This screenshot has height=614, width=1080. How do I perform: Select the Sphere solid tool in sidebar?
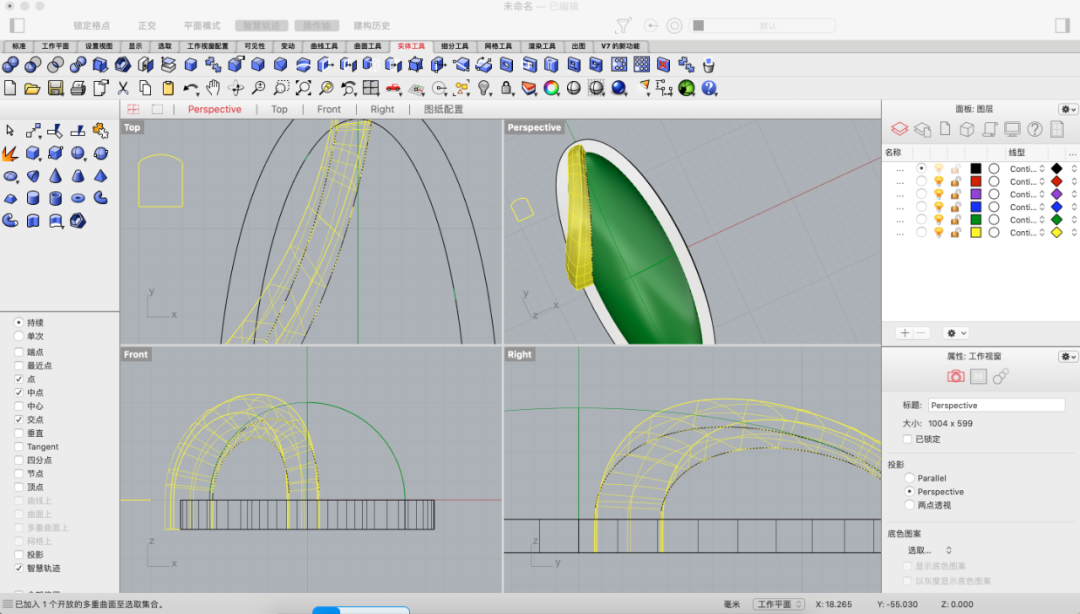point(78,153)
